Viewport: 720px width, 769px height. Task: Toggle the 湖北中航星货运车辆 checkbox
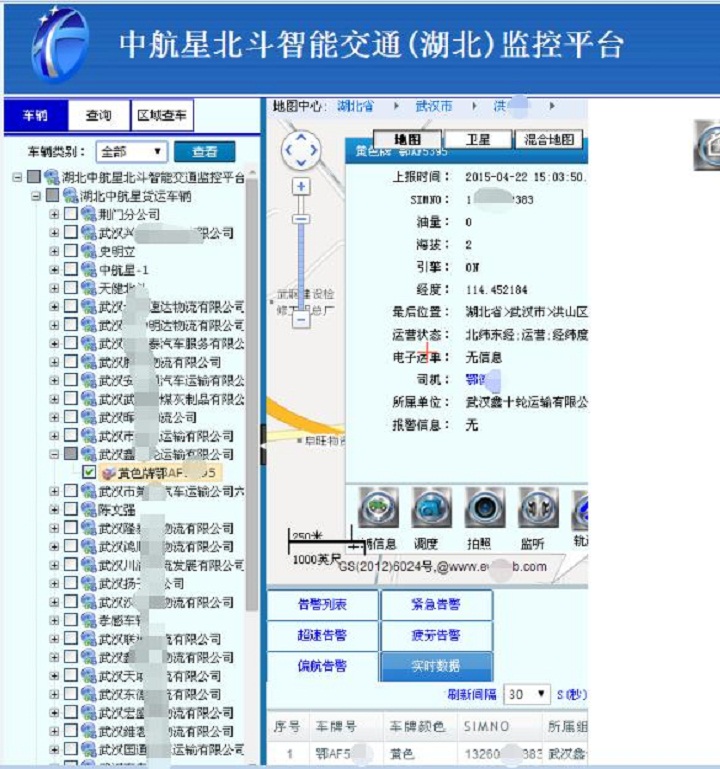tap(52, 195)
